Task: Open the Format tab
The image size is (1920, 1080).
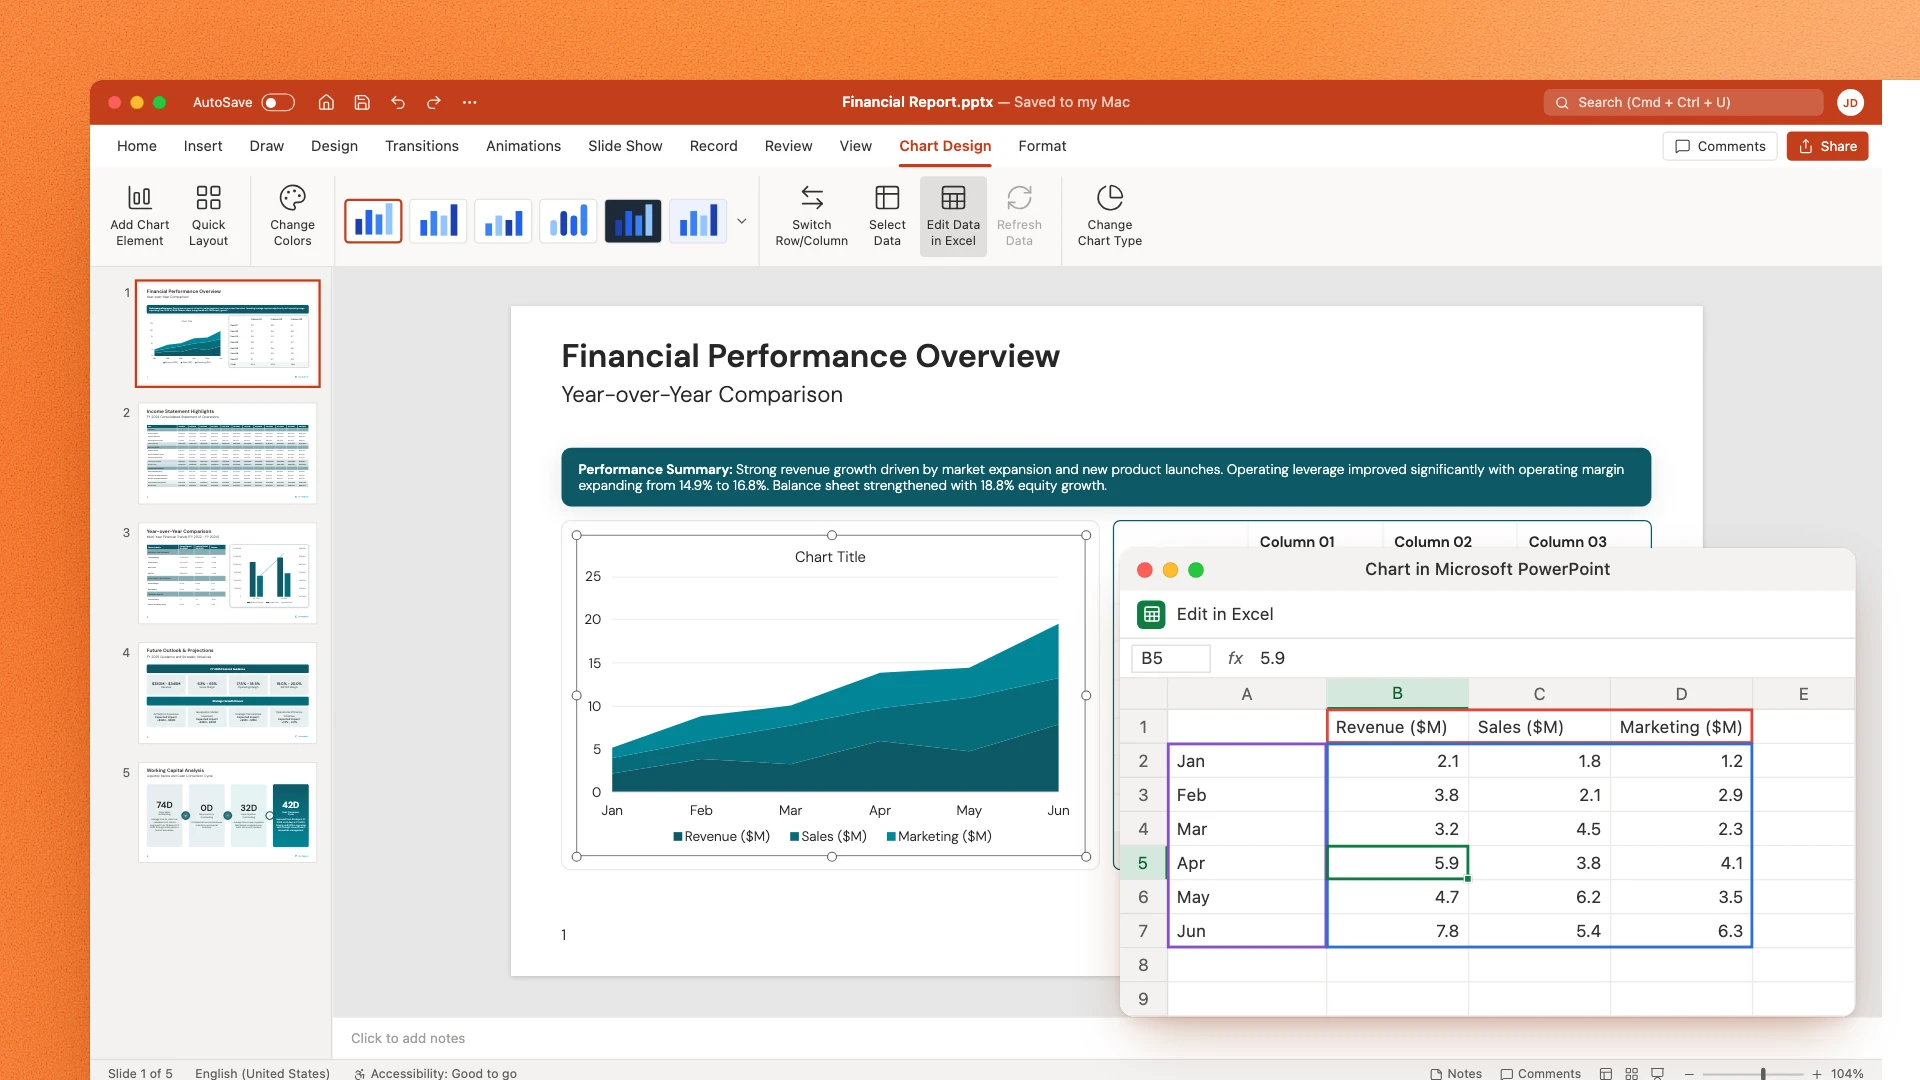Action: pos(1042,146)
